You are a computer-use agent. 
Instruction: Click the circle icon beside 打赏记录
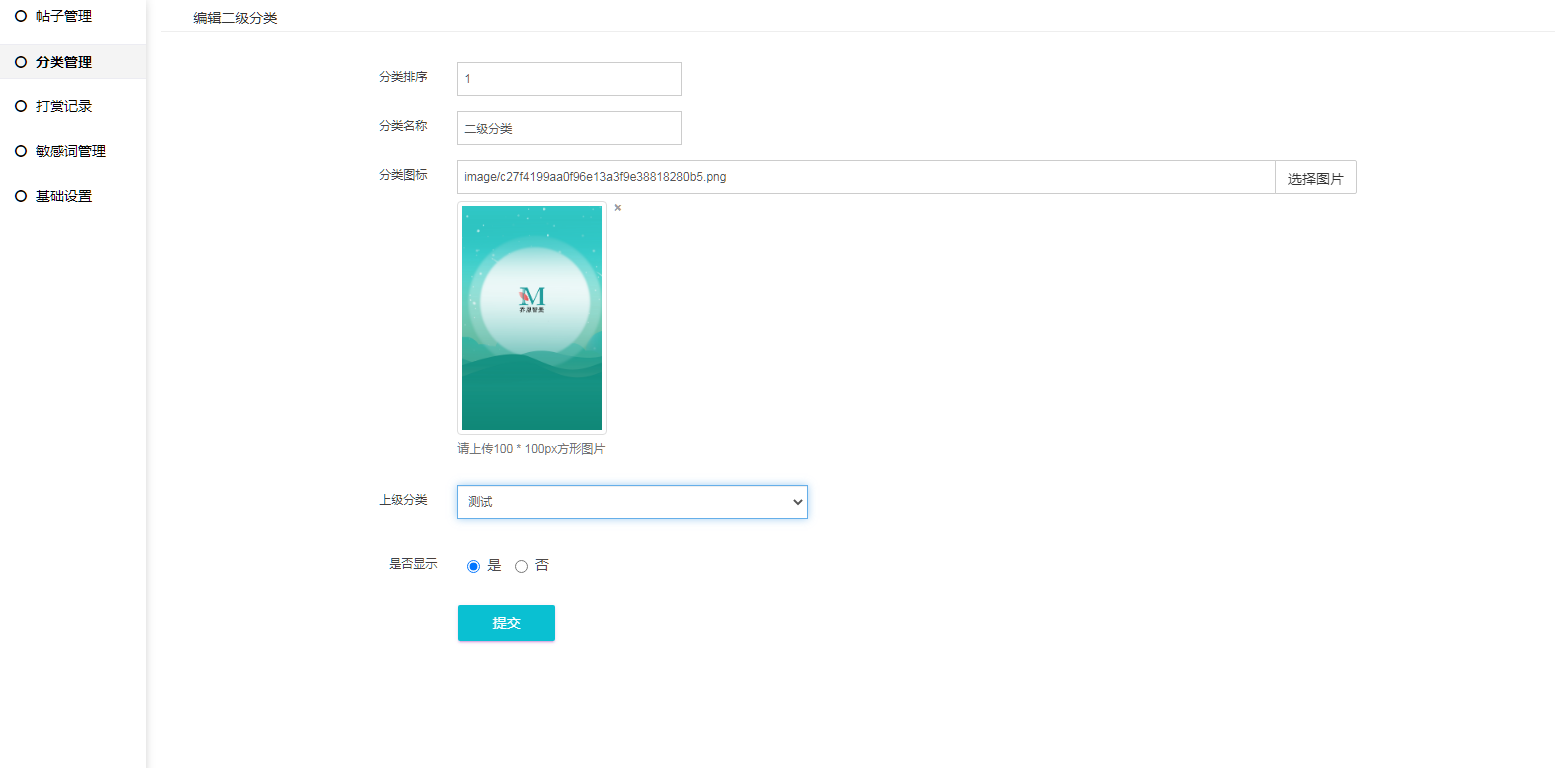(x=21, y=106)
